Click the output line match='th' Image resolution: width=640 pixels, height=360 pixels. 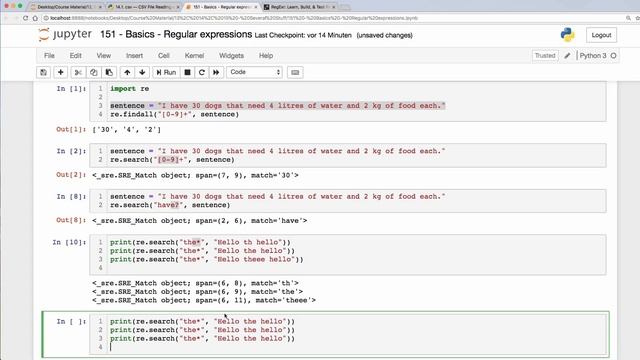pyautogui.click(x=195, y=283)
